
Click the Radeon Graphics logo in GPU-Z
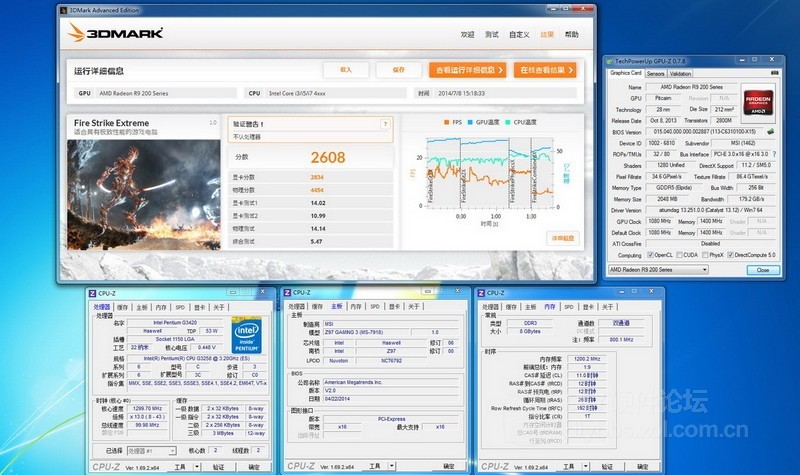(x=758, y=102)
